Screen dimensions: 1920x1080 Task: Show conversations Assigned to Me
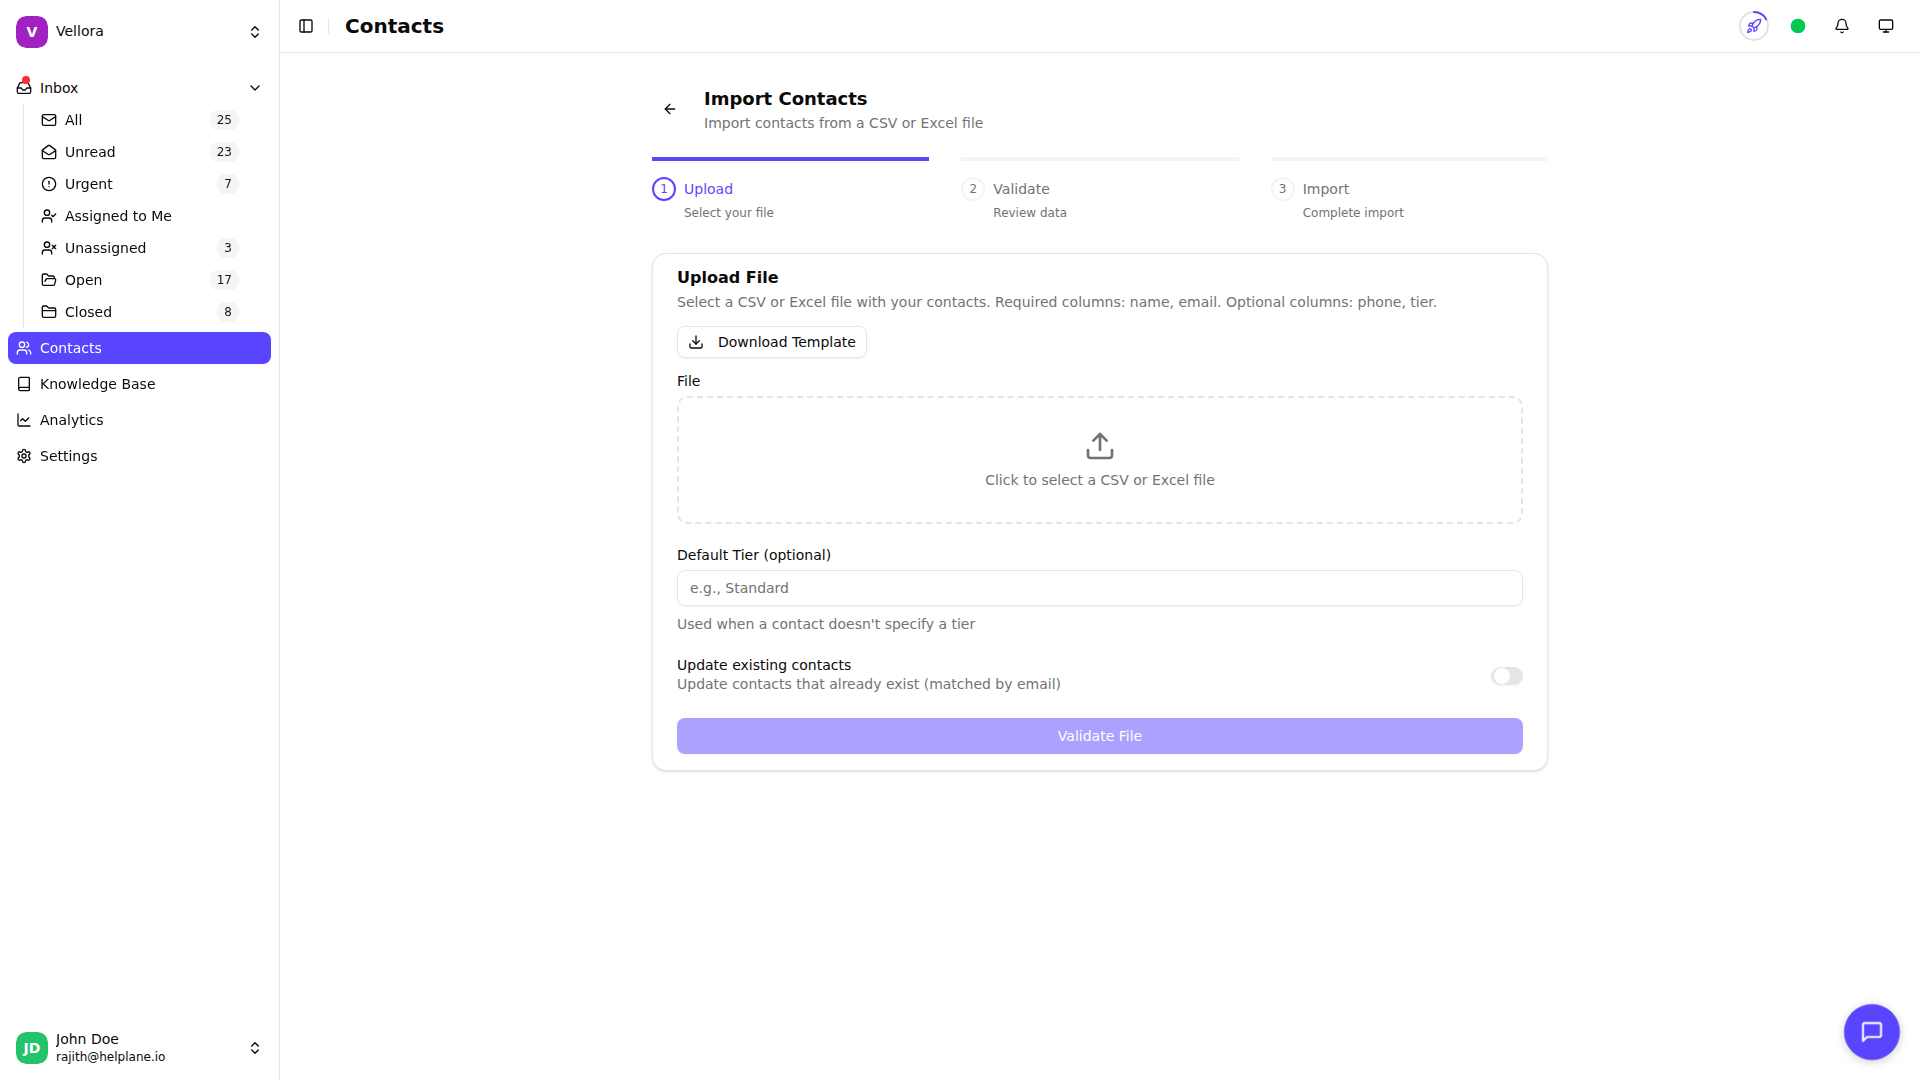pos(139,216)
